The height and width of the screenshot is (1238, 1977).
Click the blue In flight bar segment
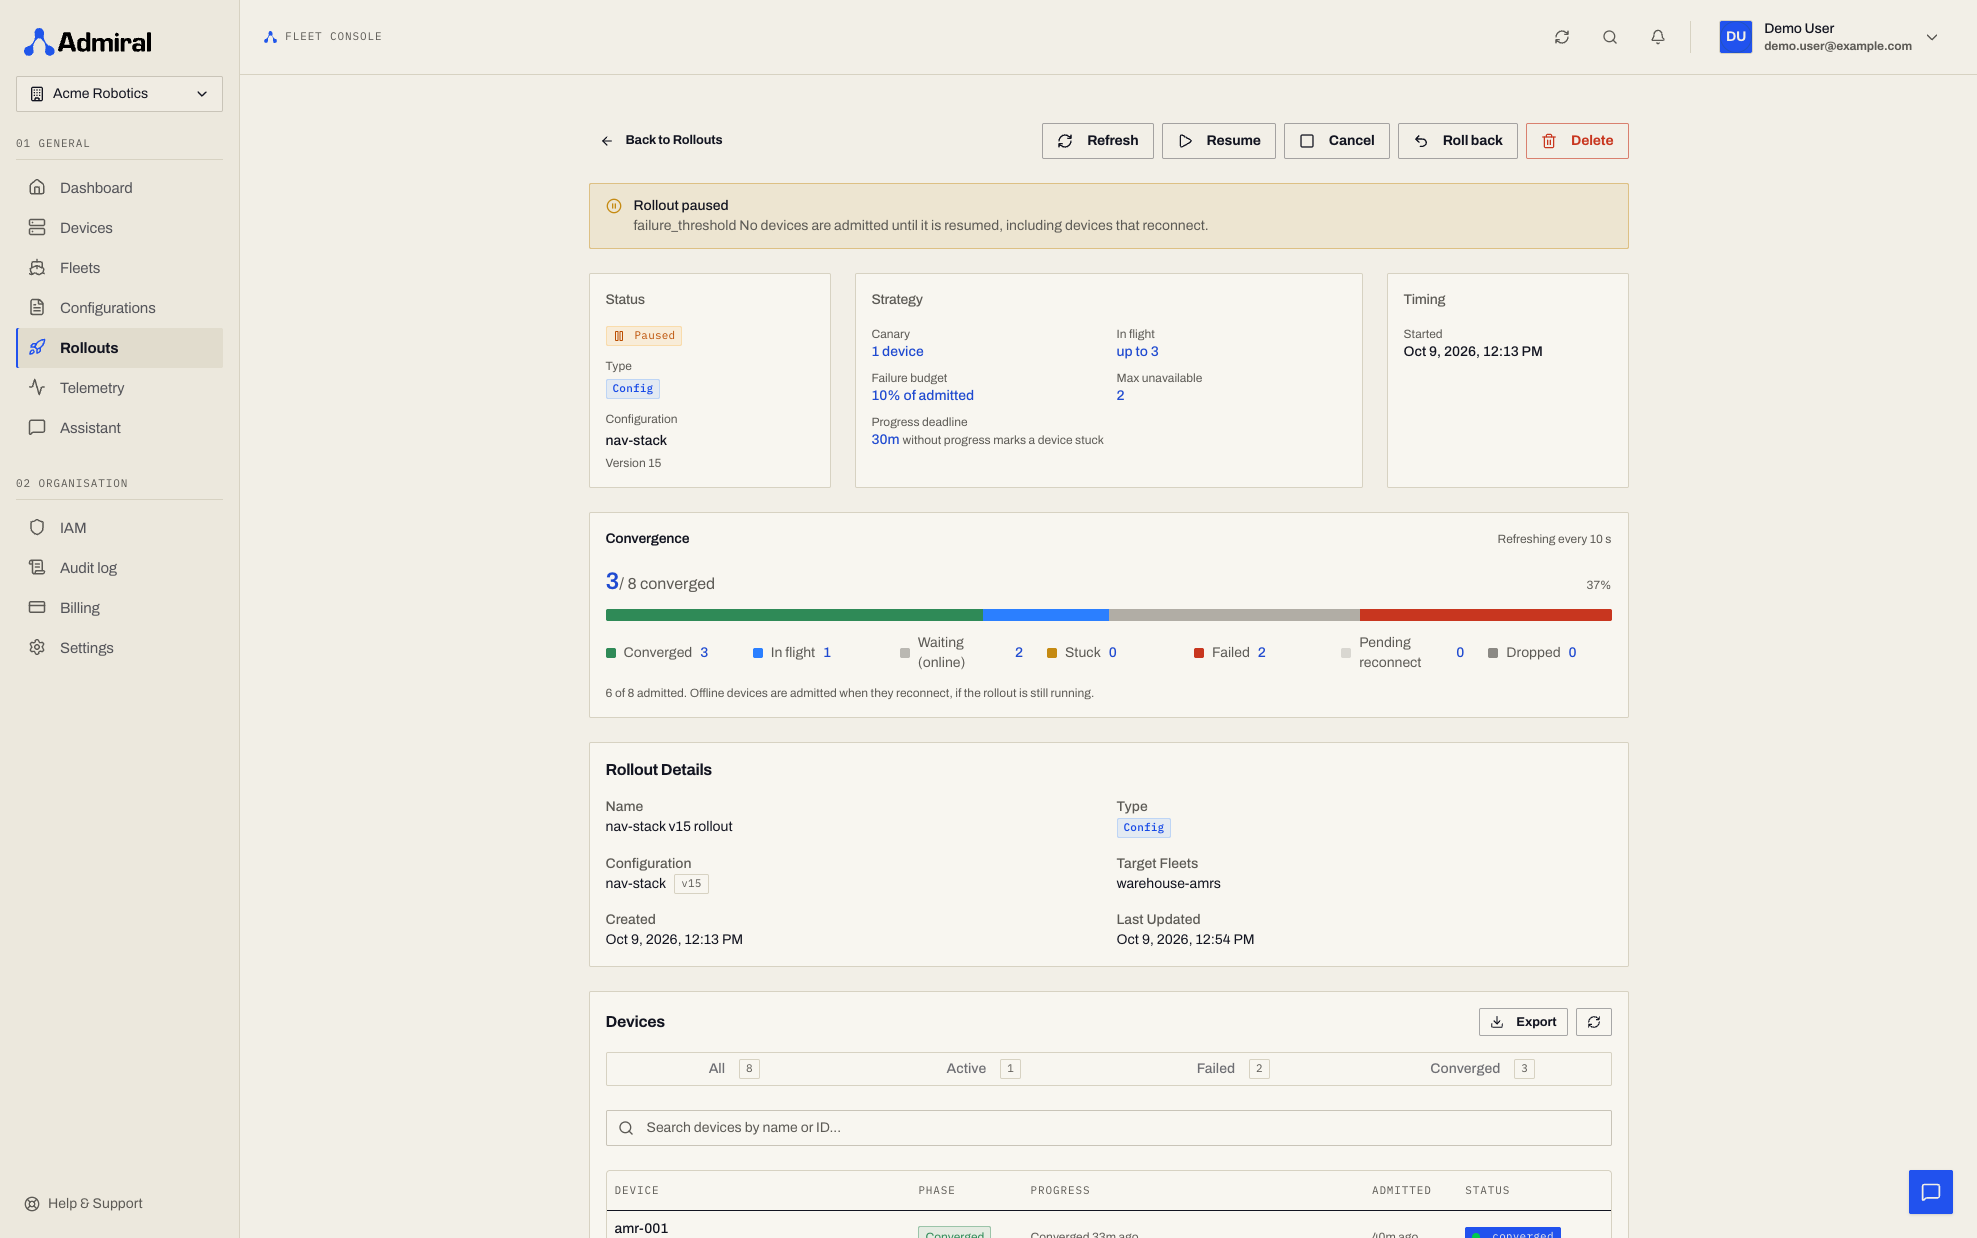(x=1046, y=615)
